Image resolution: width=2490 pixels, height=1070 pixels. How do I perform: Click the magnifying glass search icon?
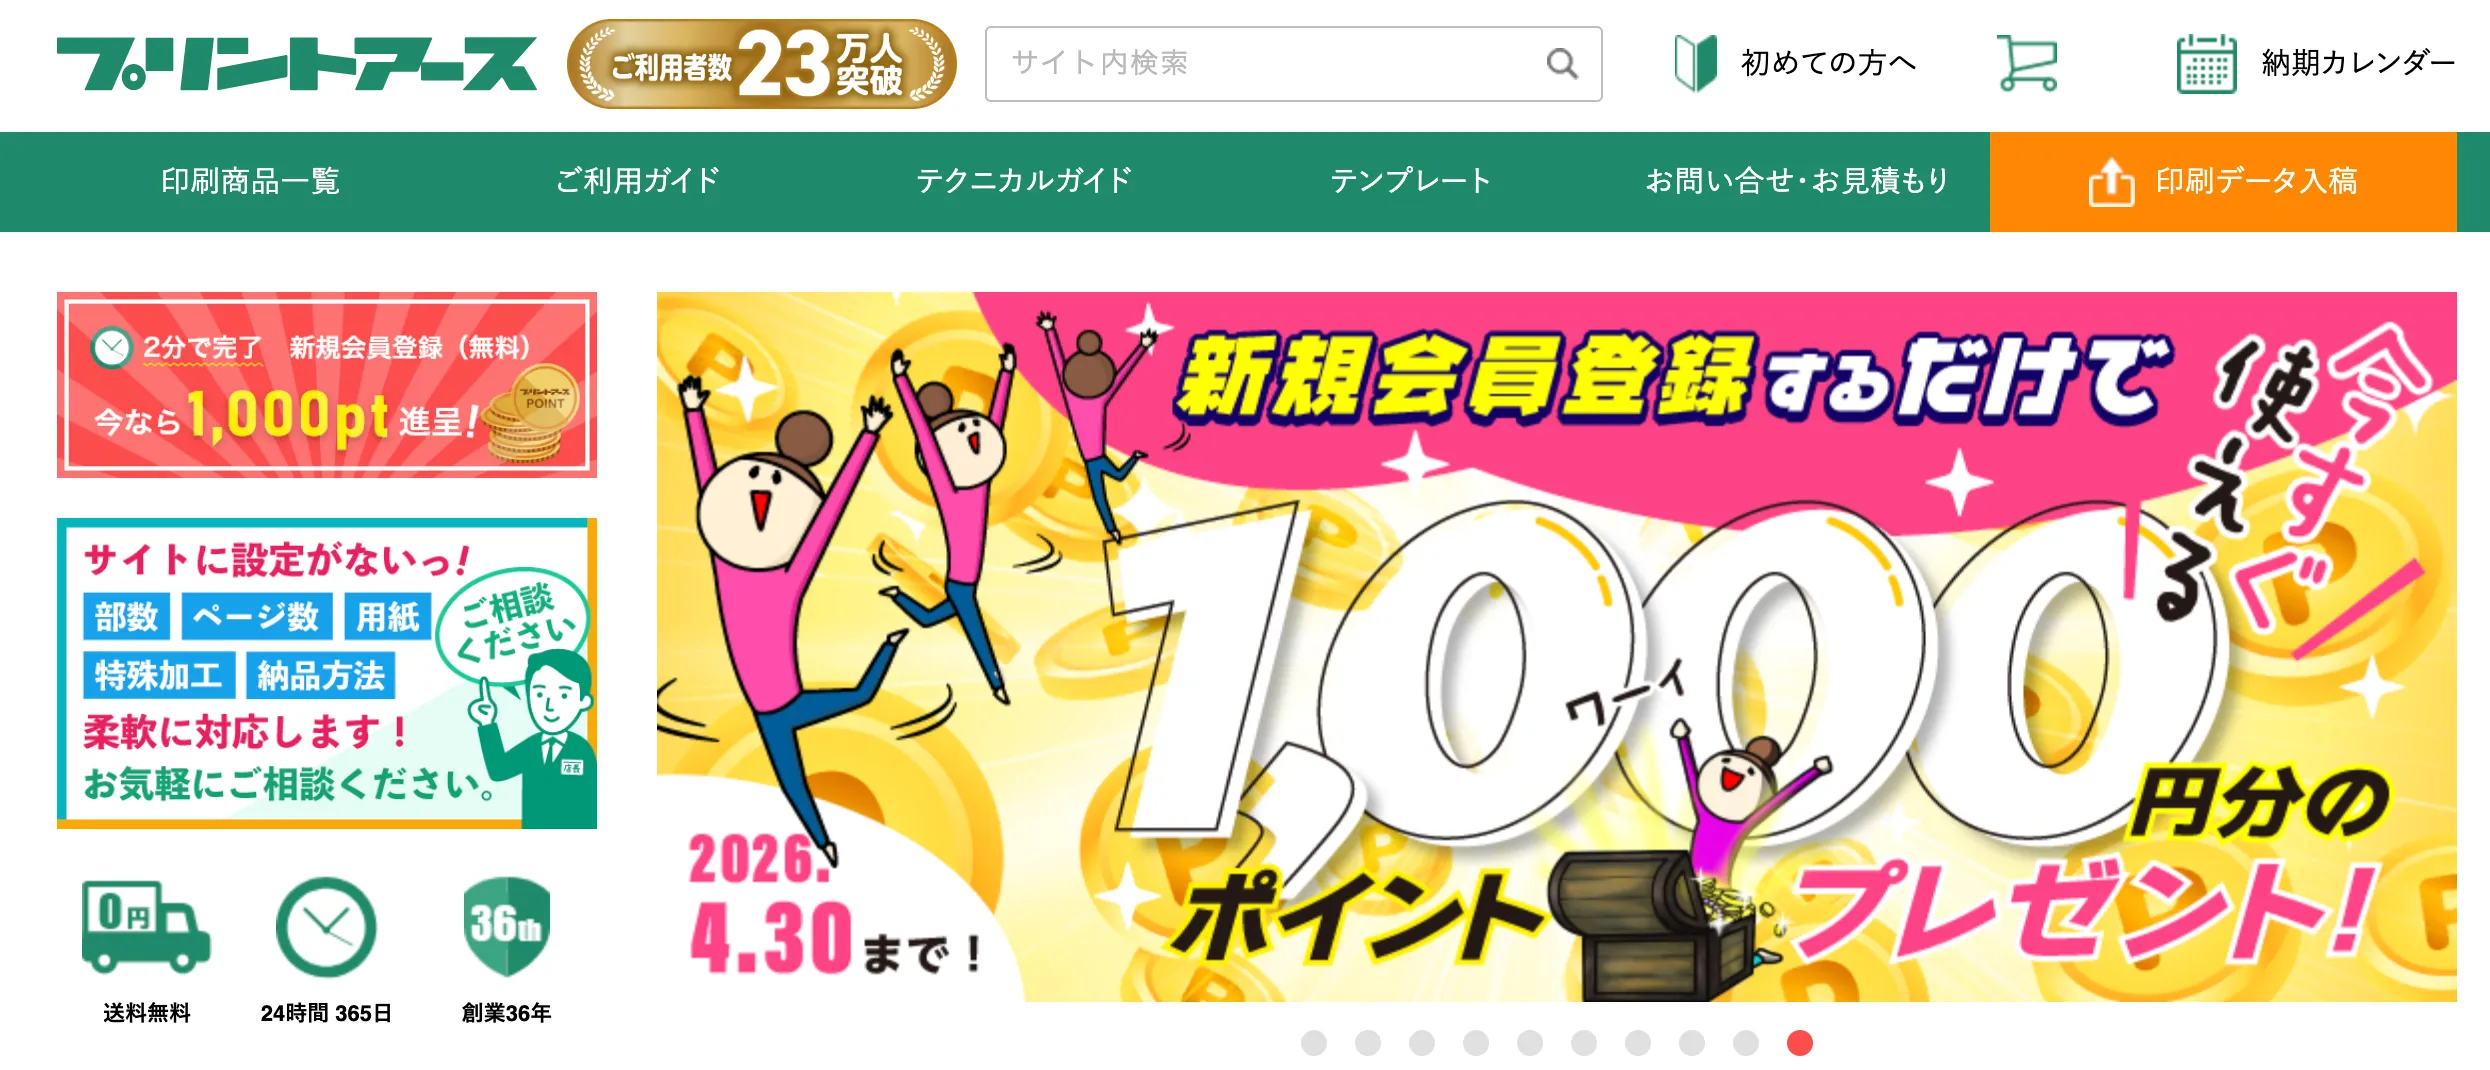tap(1561, 64)
